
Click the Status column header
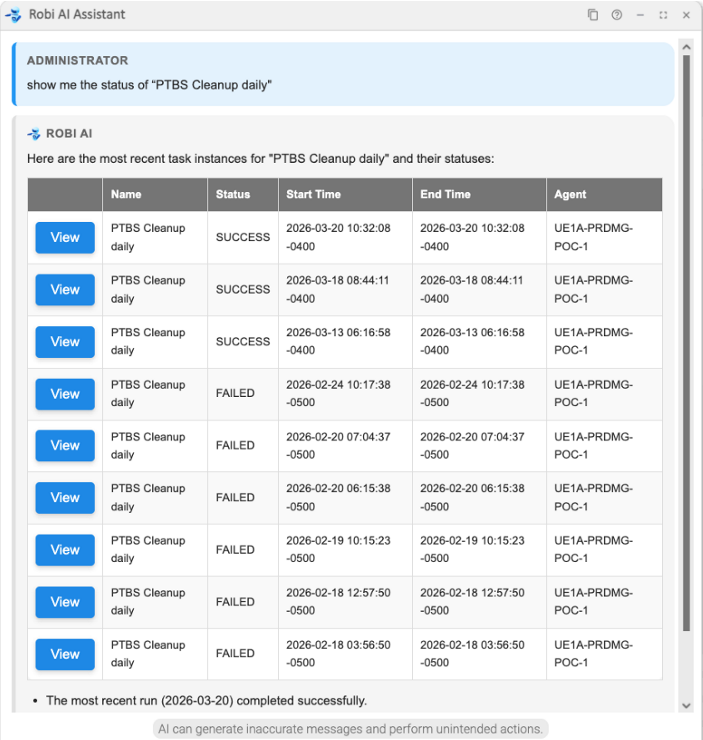click(233, 194)
